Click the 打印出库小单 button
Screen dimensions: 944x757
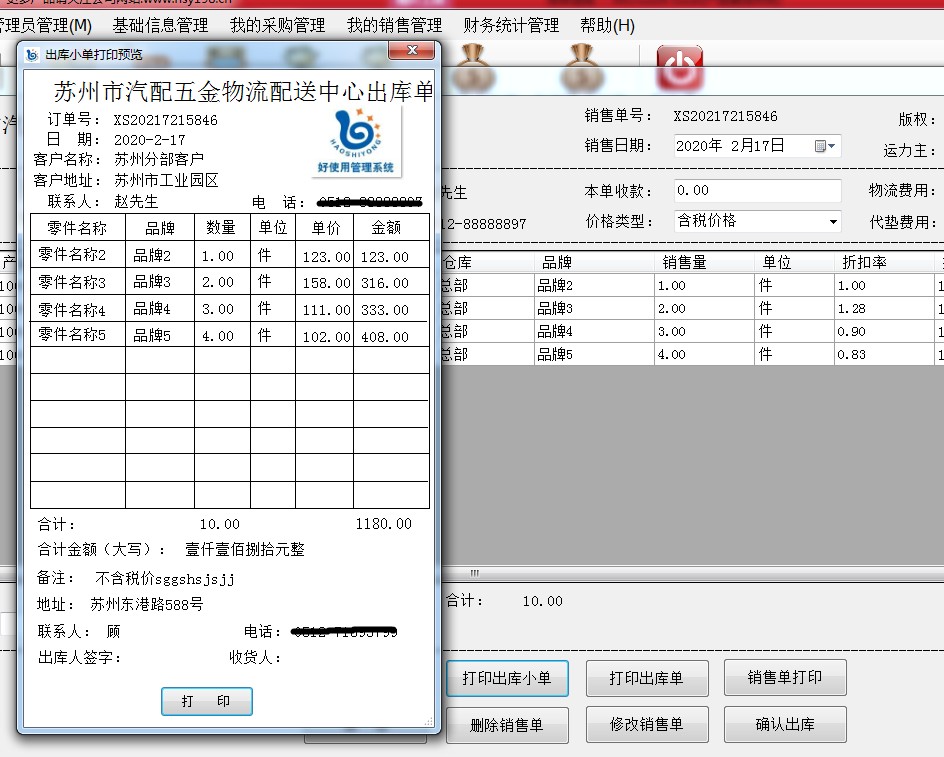pyautogui.click(x=507, y=678)
